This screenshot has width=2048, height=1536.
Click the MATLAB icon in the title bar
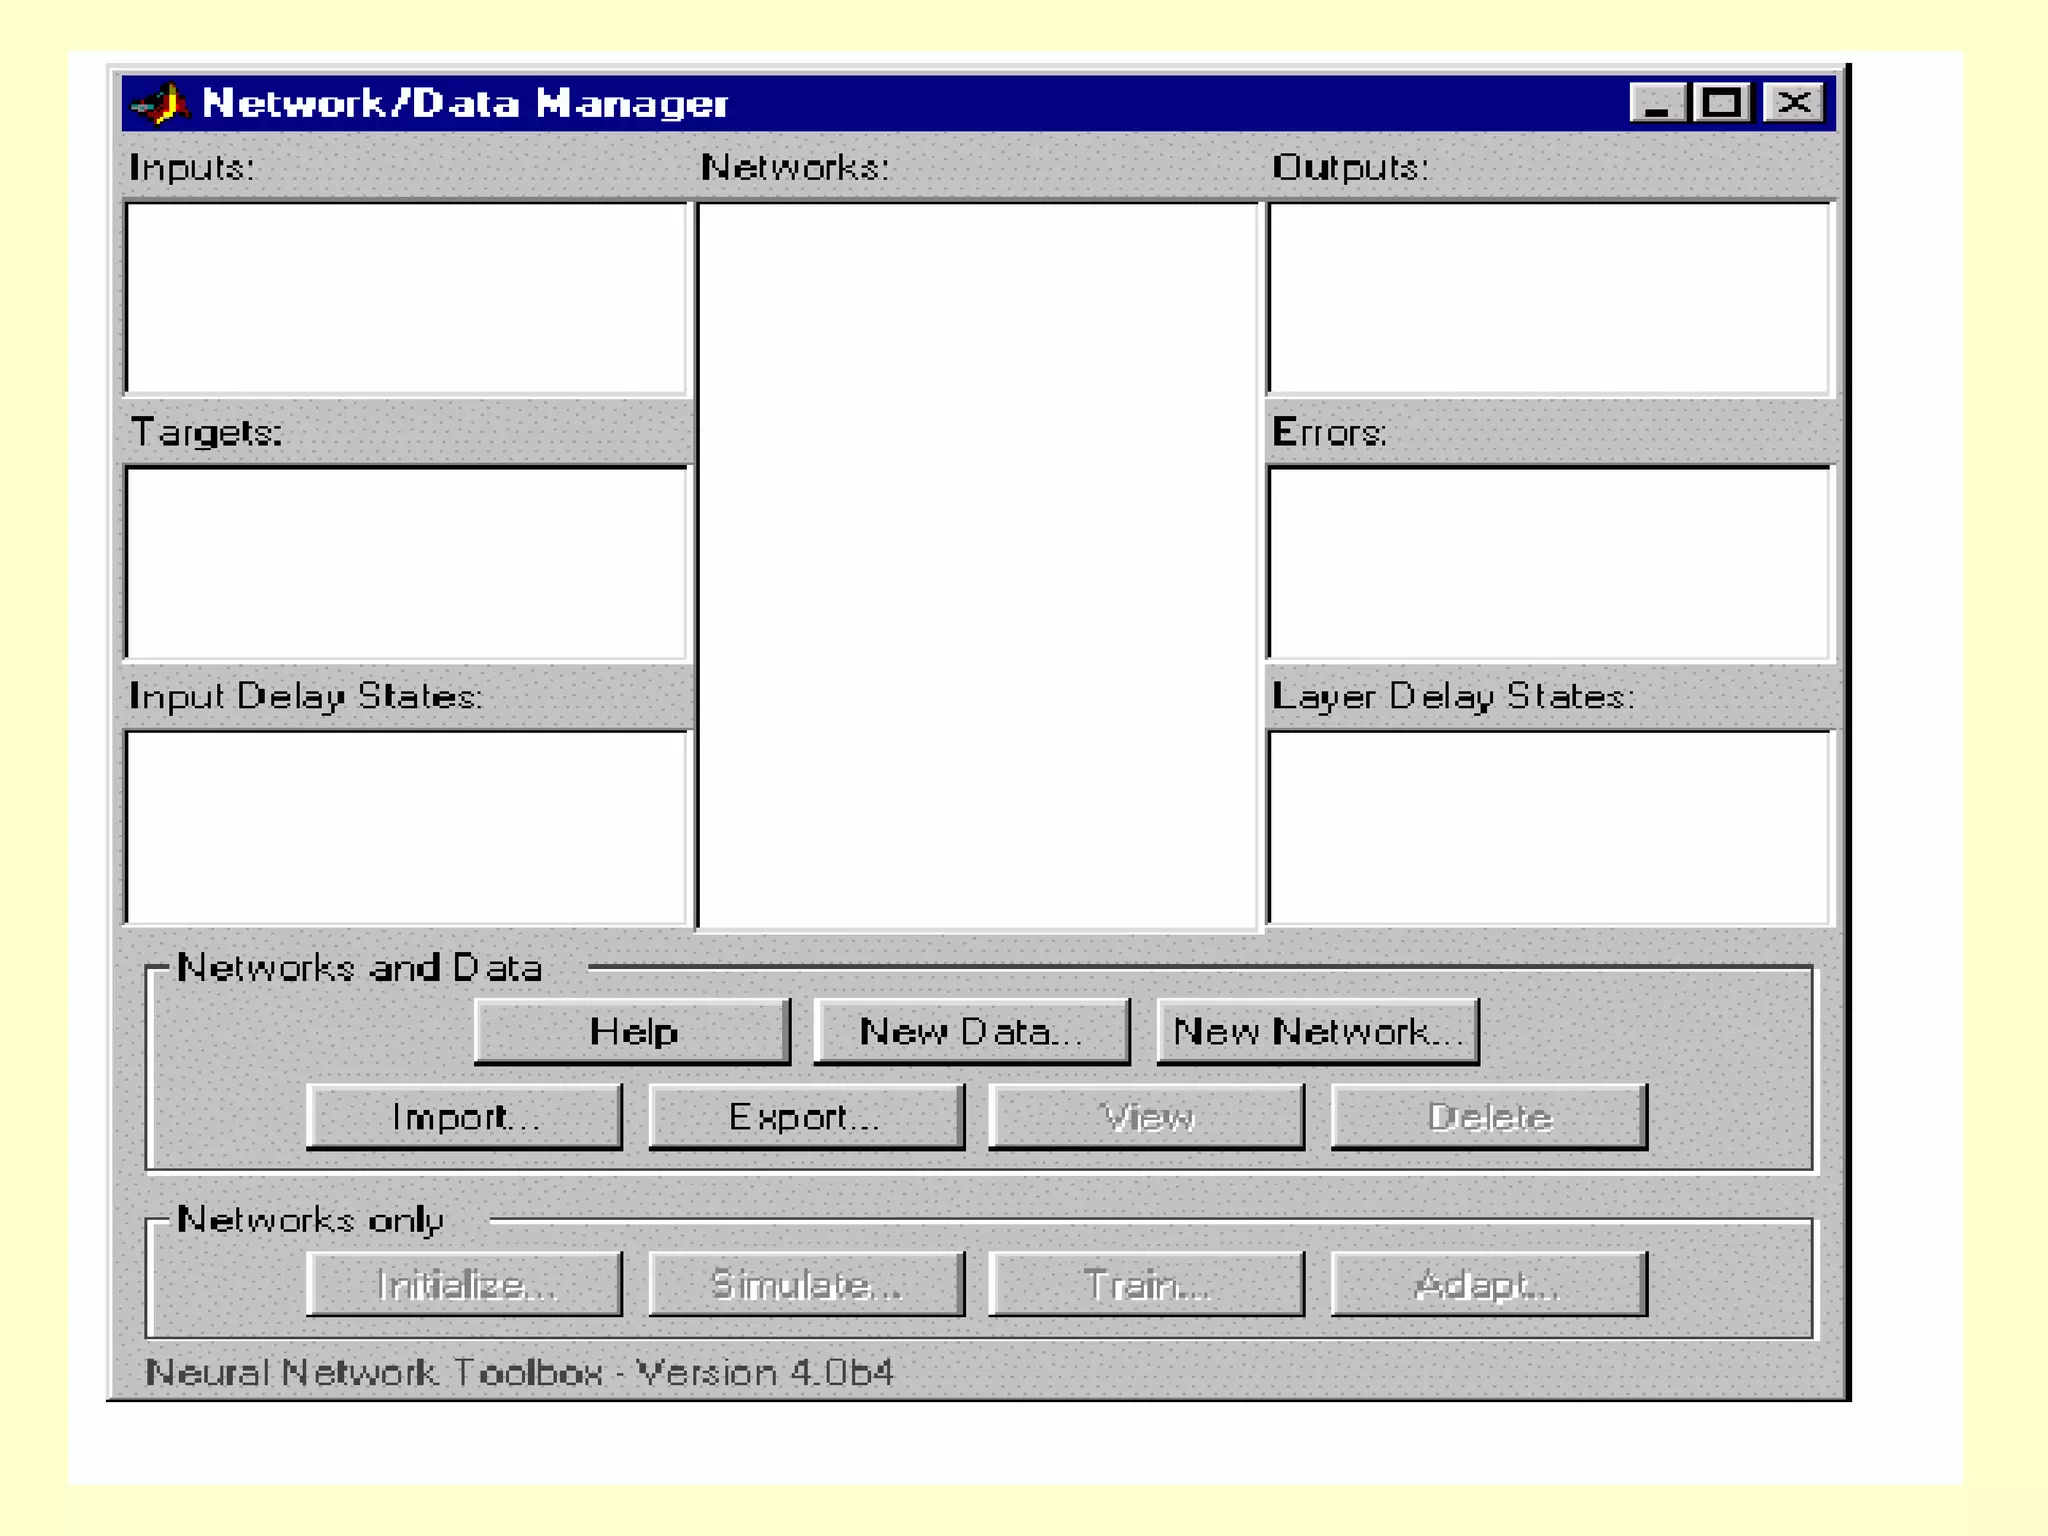point(160,104)
